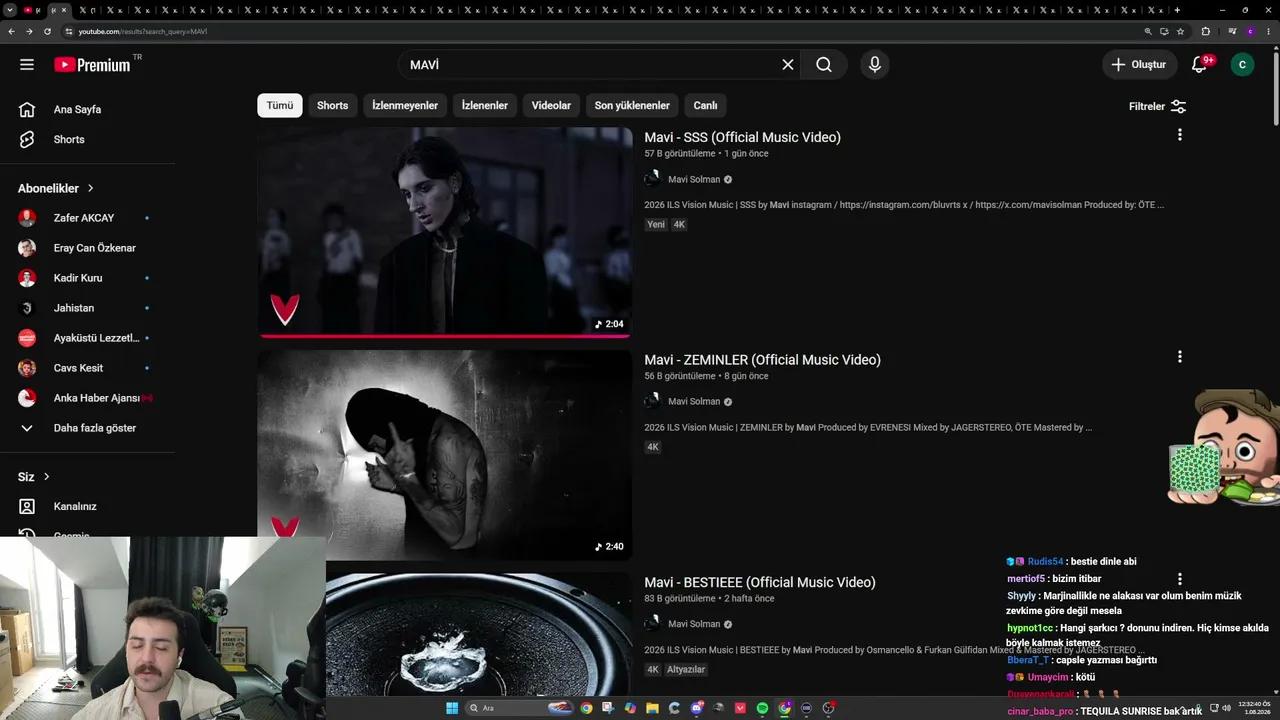Click the youtube.com address bar

point(600,31)
